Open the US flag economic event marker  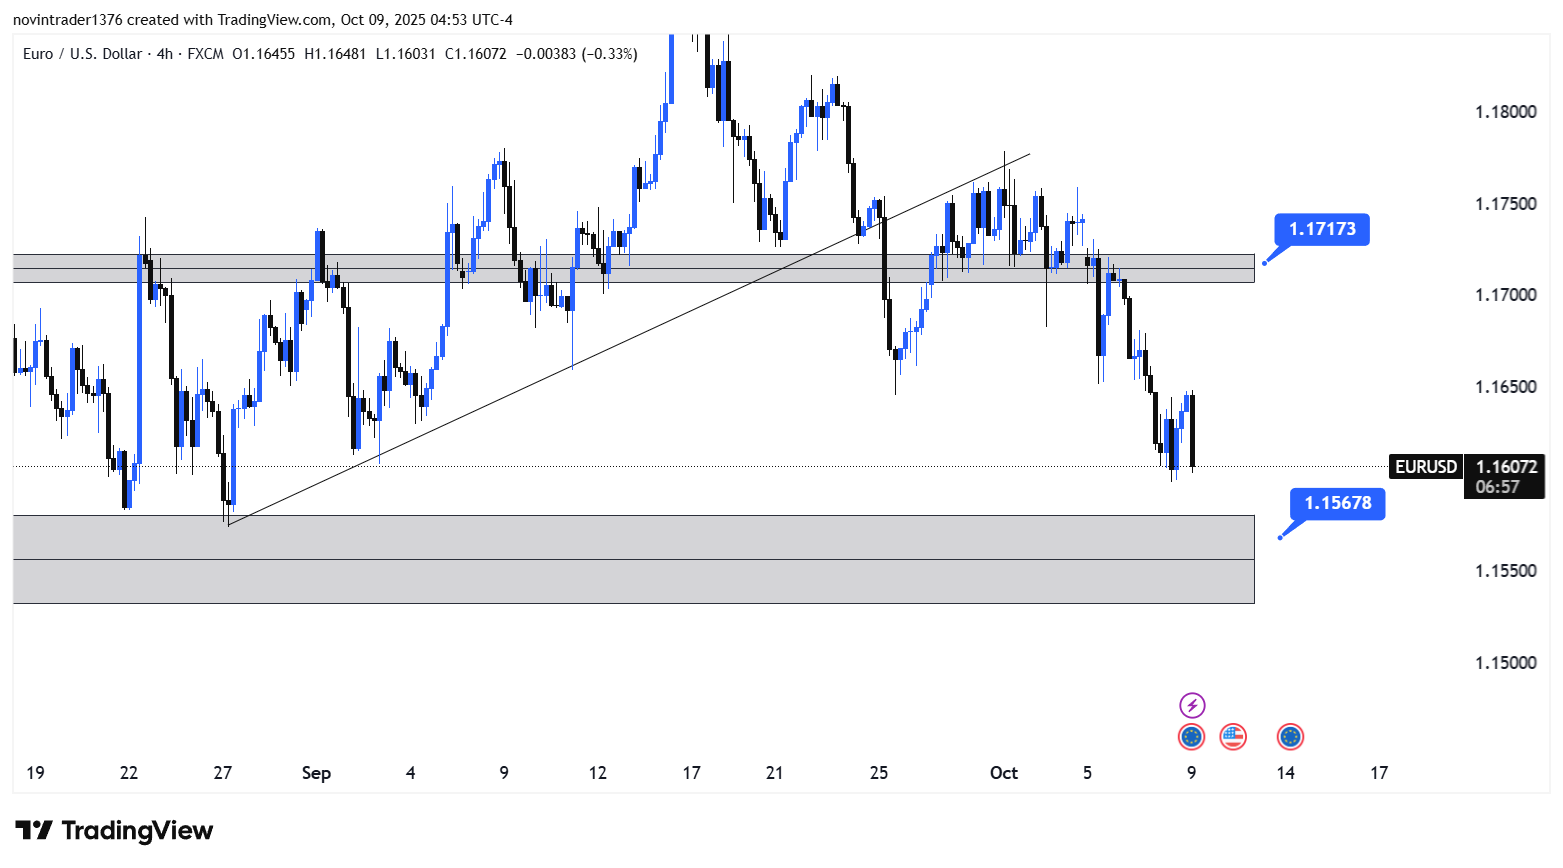pyautogui.click(x=1233, y=737)
